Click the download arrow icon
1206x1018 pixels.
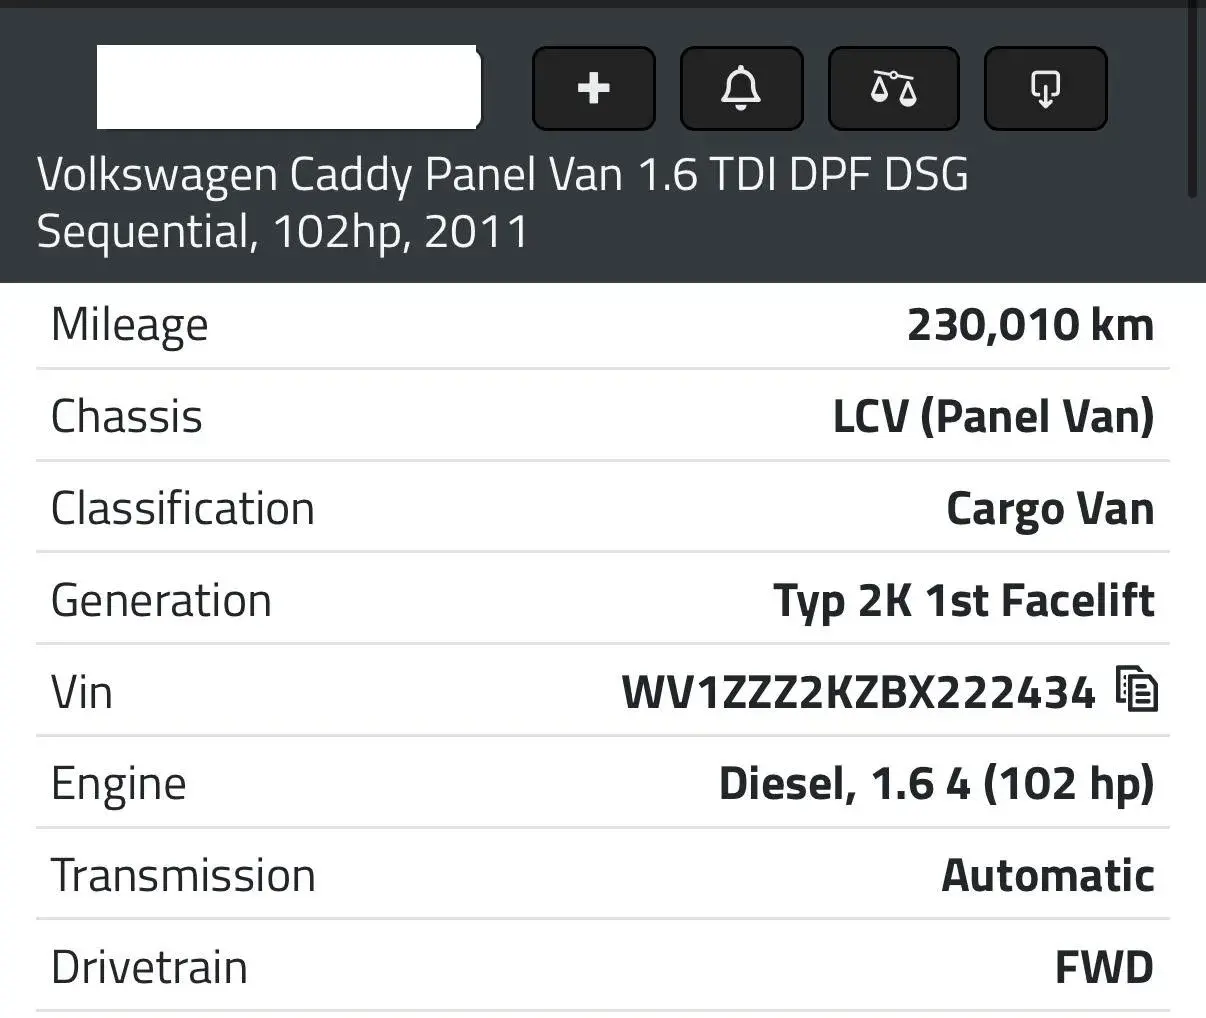coord(1045,88)
